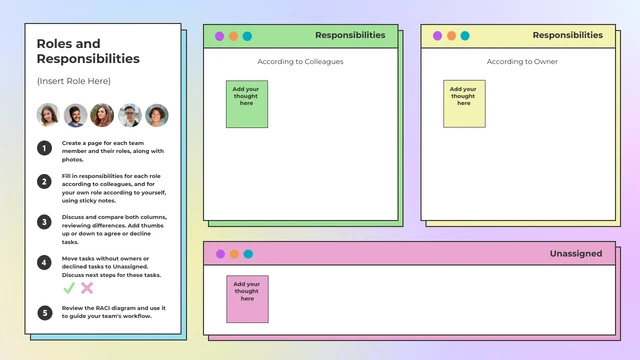Click the 'Unassigned' title in the pink header
640x360 pixels.
[x=576, y=253]
